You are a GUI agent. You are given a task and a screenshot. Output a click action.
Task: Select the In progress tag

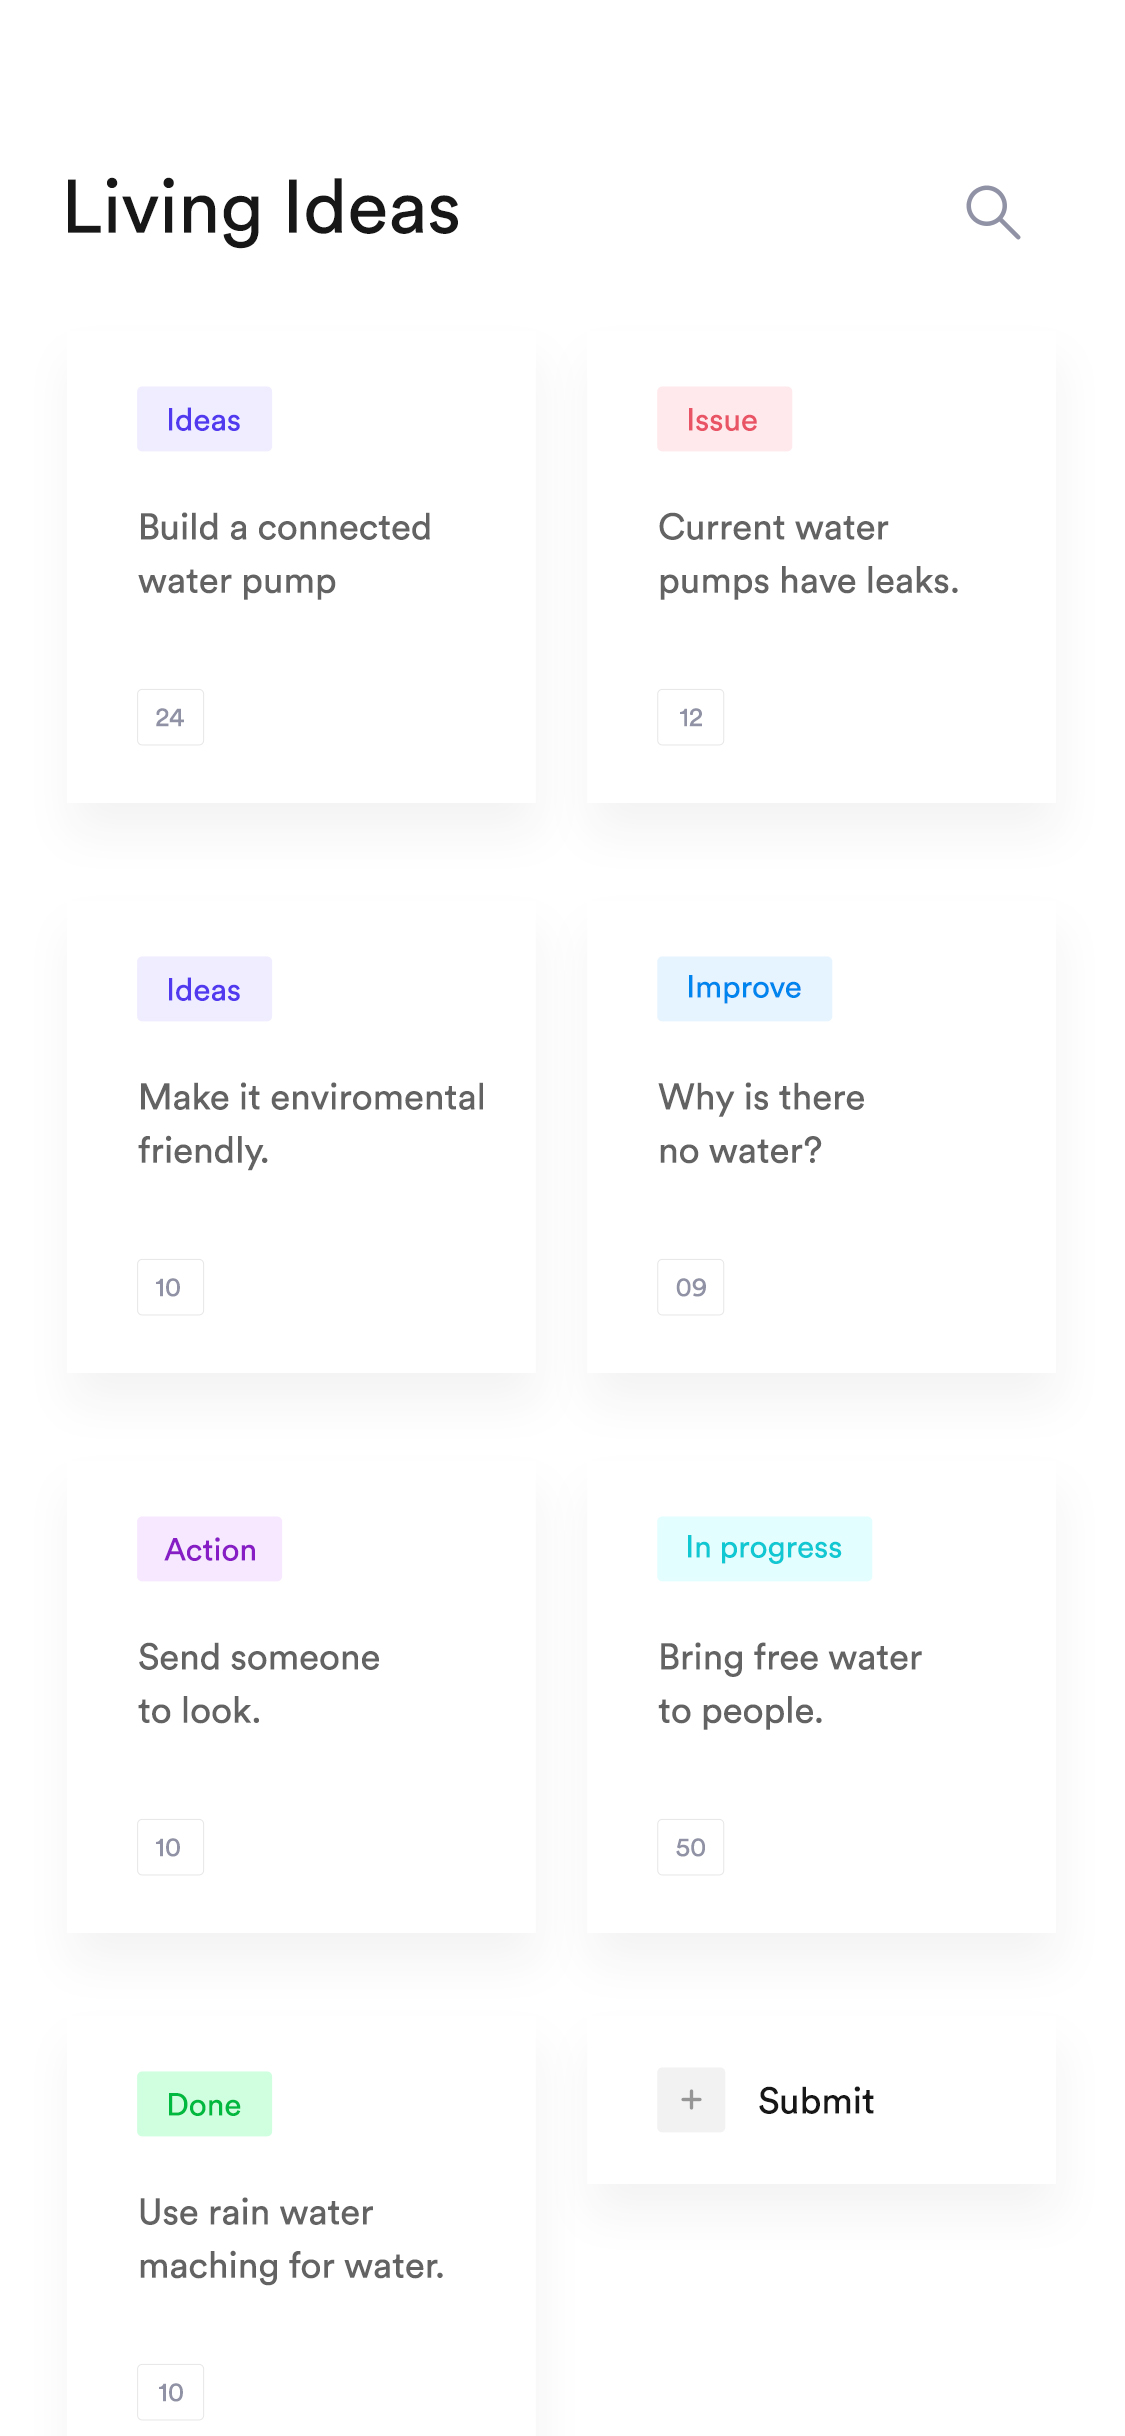764,1548
